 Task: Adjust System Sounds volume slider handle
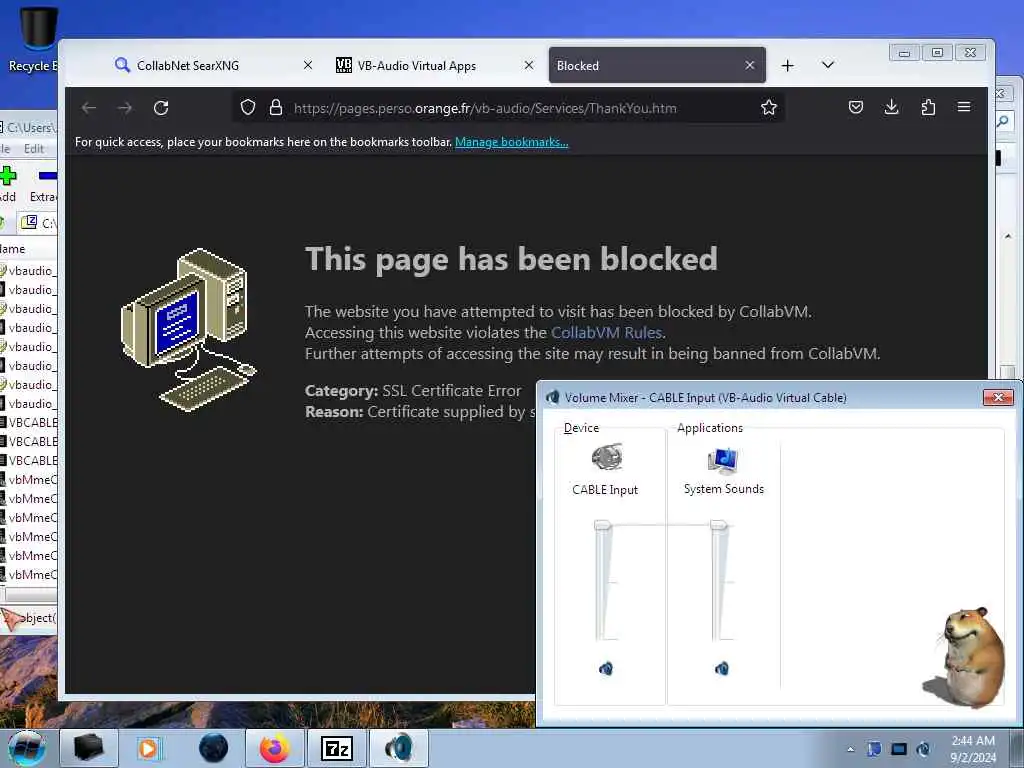click(x=718, y=525)
